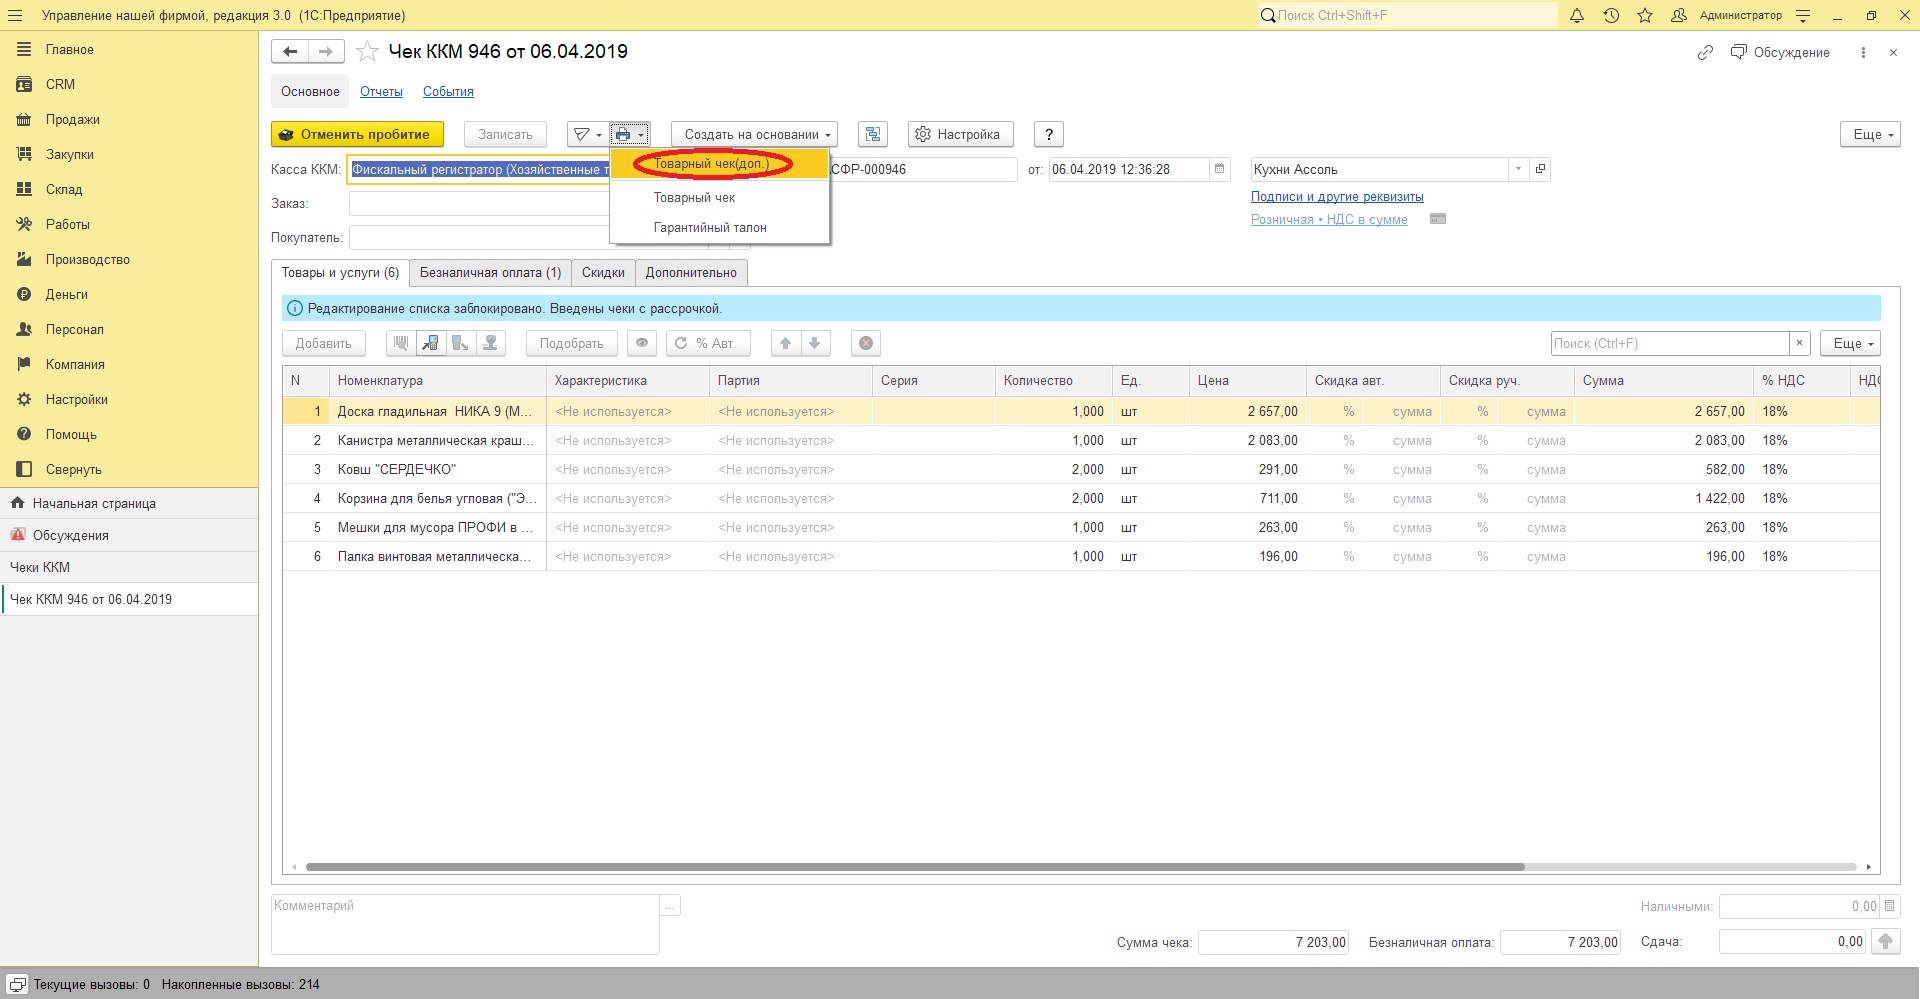Expand top Еще menu
This screenshot has width=1920, height=999.
(x=1871, y=134)
